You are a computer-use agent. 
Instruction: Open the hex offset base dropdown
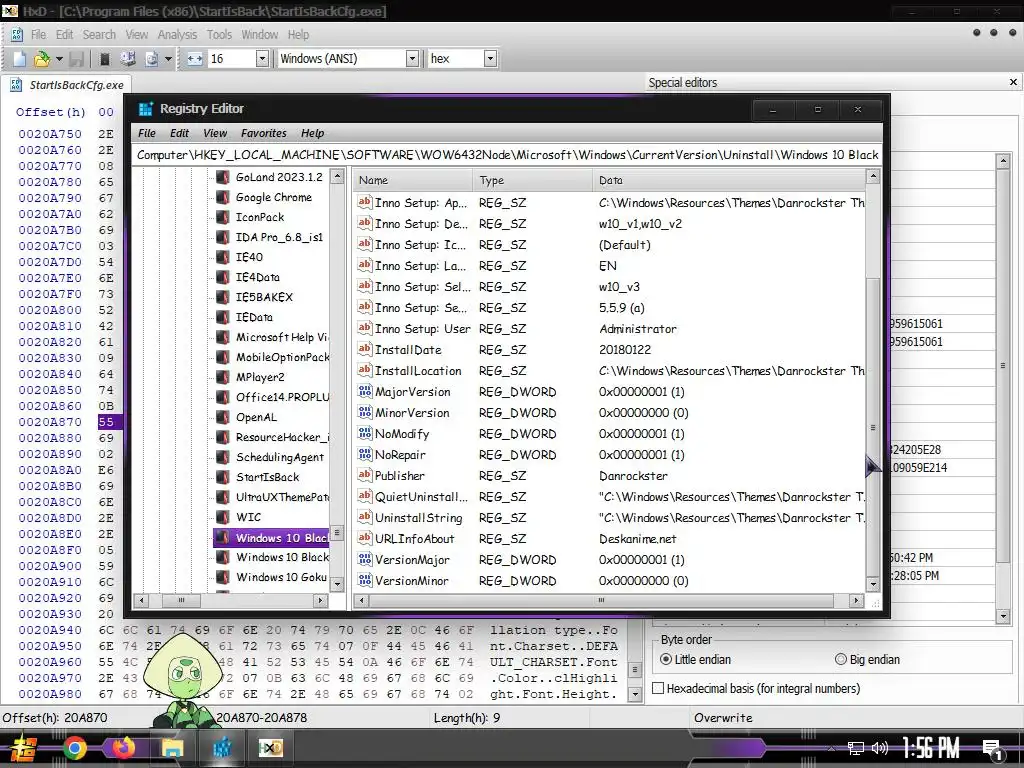point(490,59)
